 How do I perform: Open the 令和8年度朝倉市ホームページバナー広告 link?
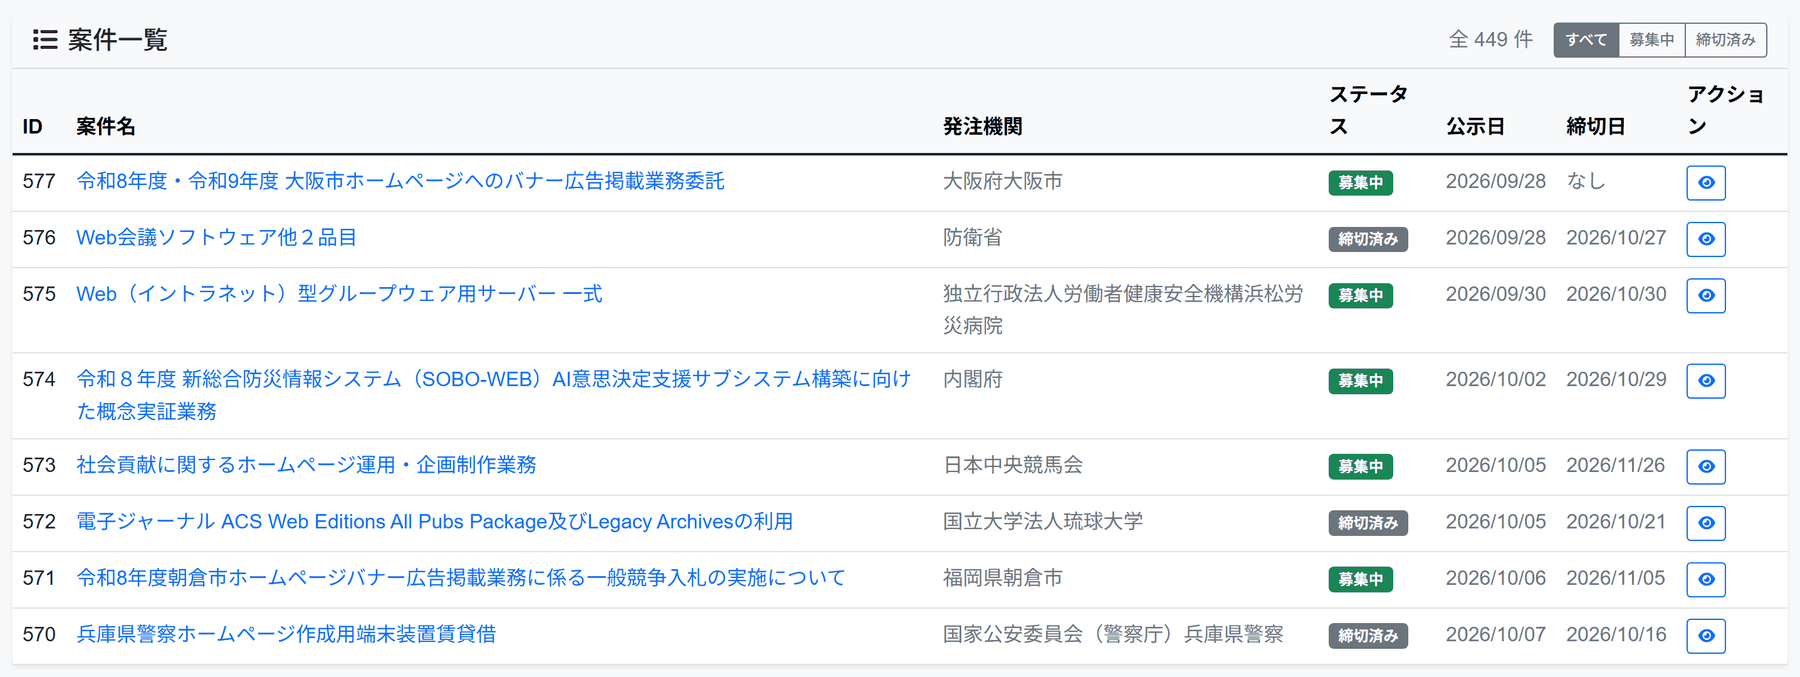(x=460, y=578)
